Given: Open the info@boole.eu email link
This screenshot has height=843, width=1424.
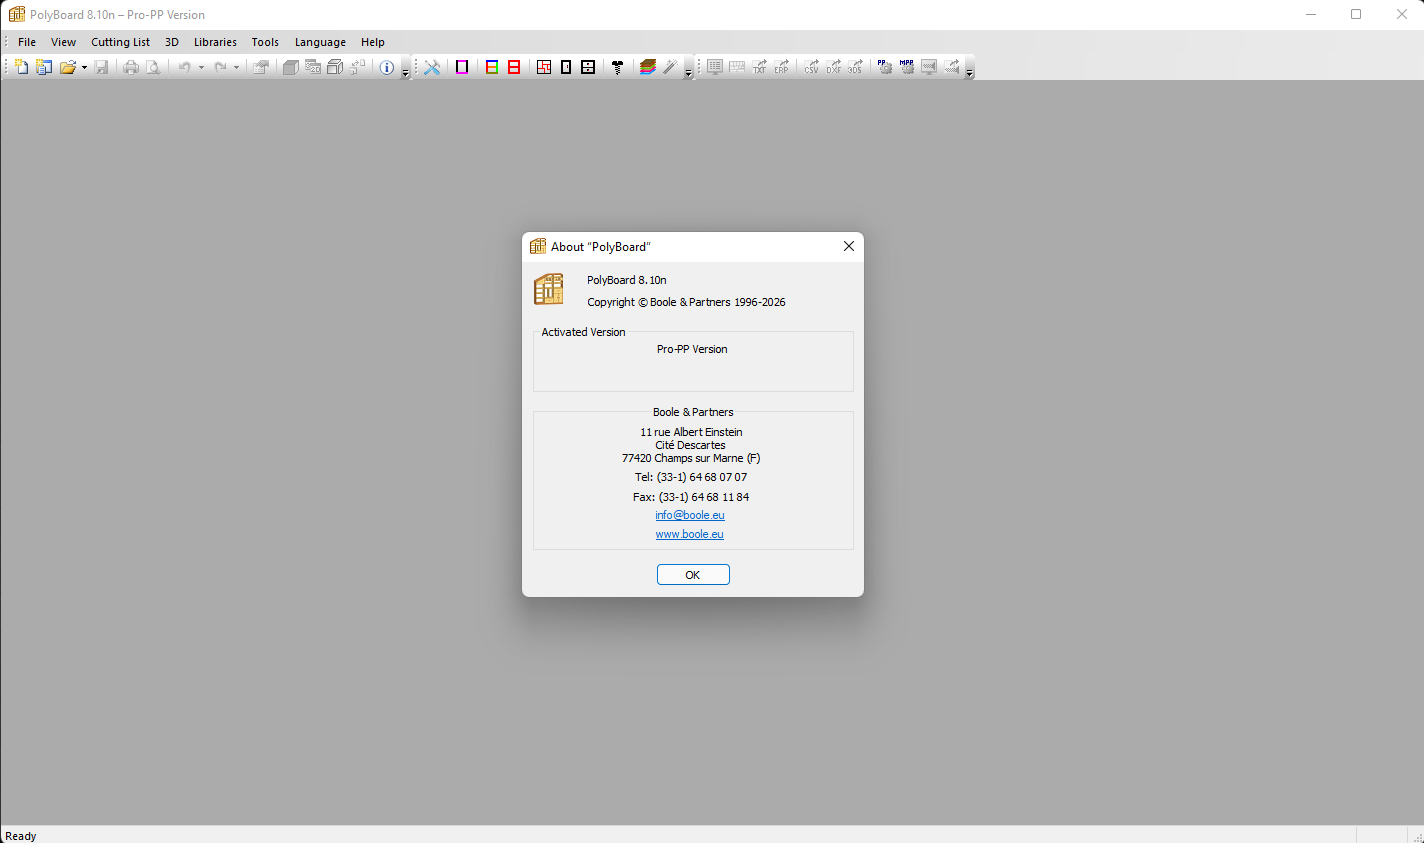Looking at the screenshot, I should (x=690, y=515).
